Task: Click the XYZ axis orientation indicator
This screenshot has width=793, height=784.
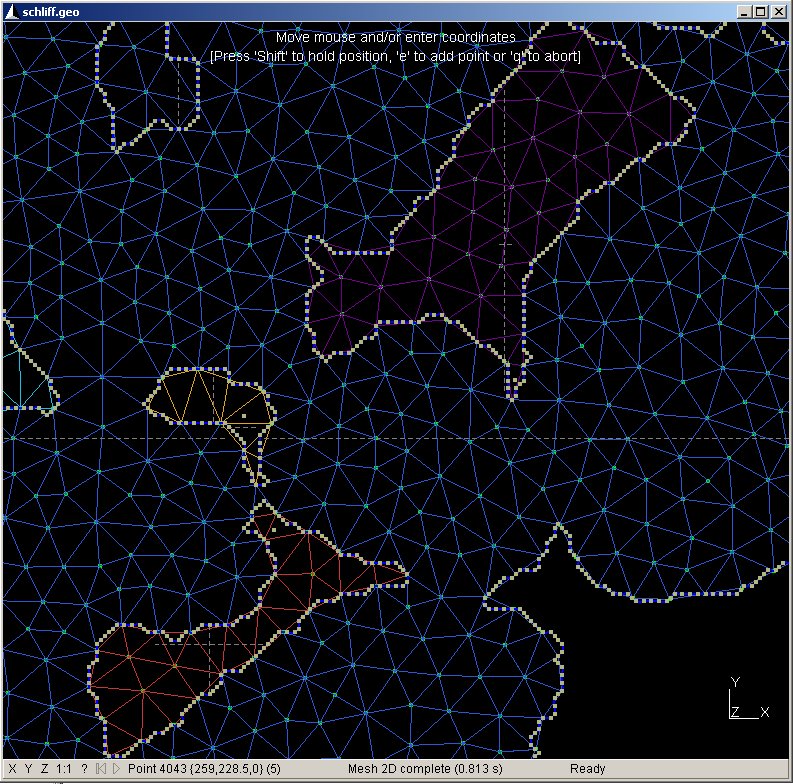Action: (748, 698)
